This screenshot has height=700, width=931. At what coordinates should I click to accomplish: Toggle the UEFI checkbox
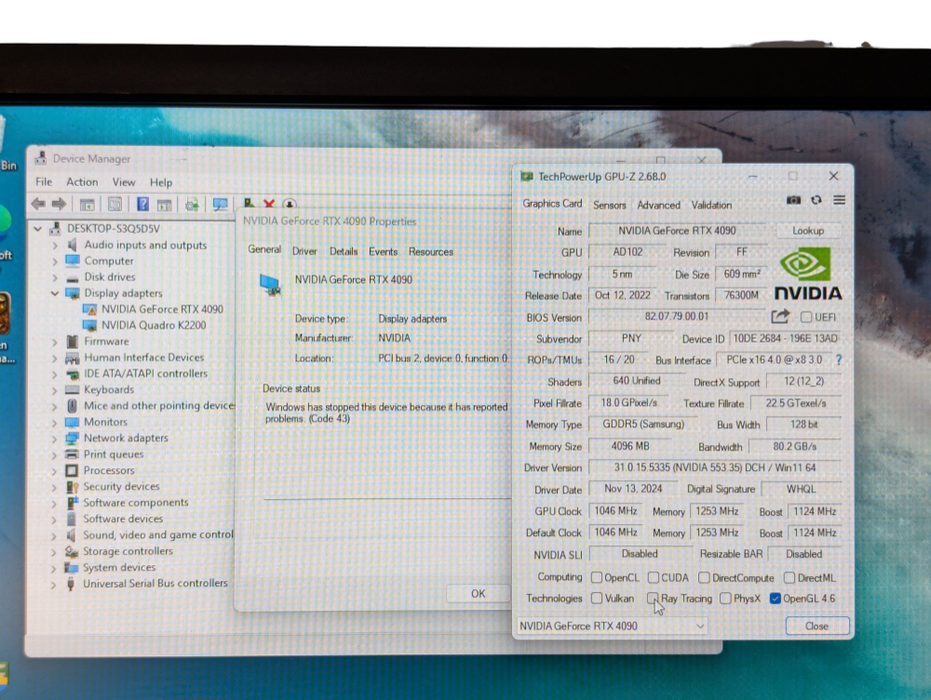(805, 316)
